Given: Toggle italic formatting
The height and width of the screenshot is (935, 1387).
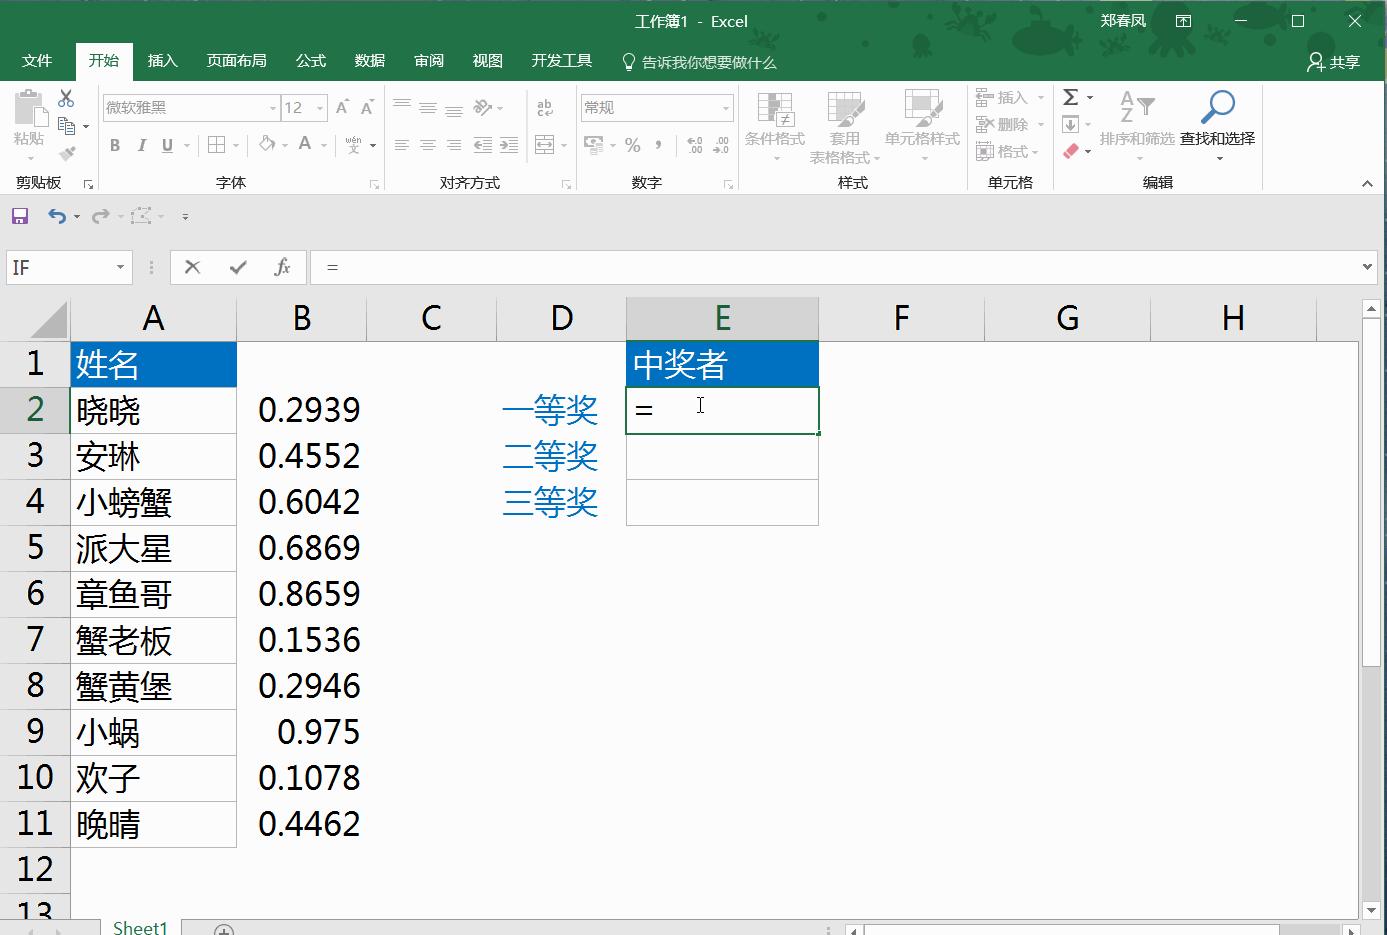Looking at the screenshot, I should click(141, 145).
